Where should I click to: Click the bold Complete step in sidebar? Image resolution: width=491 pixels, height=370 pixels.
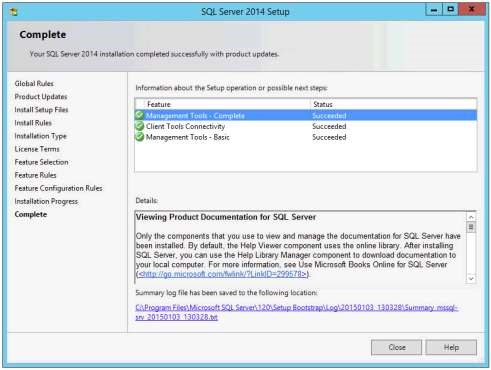tap(31, 214)
